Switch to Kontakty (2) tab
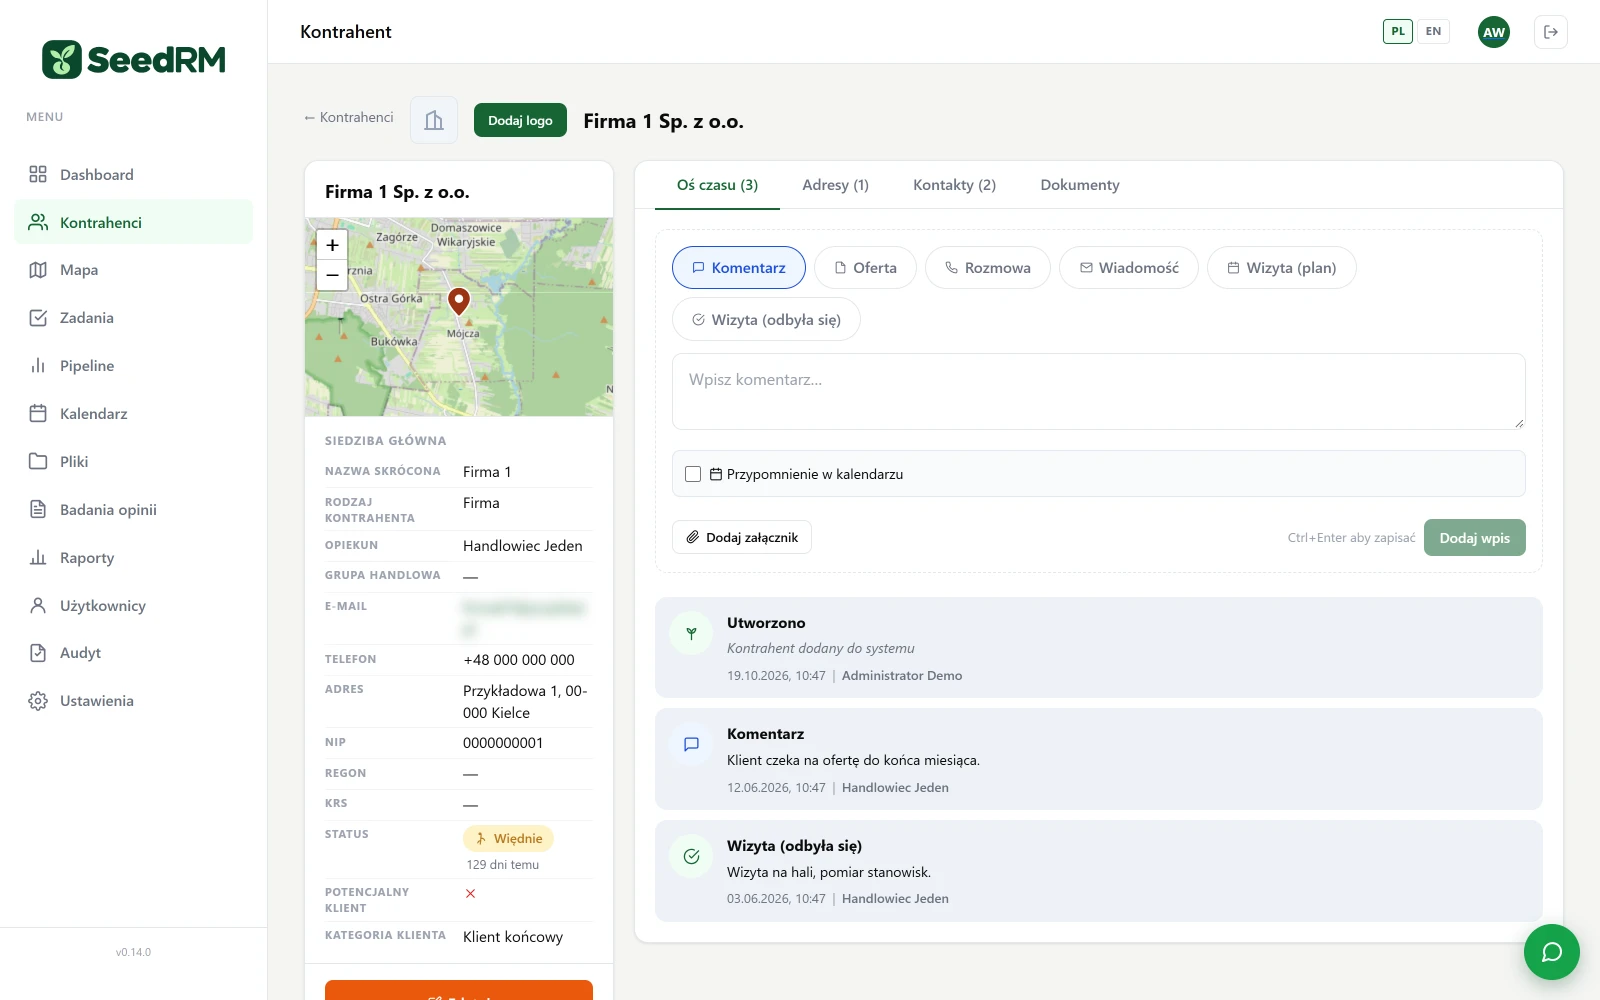Viewport: 1600px width, 1000px height. click(x=954, y=185)
